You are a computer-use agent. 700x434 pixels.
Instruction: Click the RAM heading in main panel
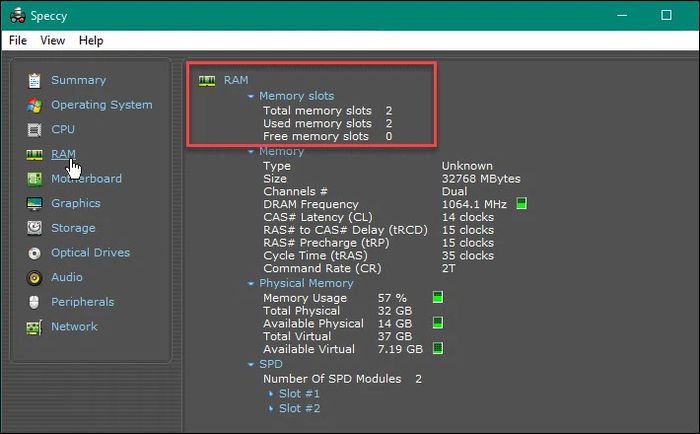tap(236, 80)
